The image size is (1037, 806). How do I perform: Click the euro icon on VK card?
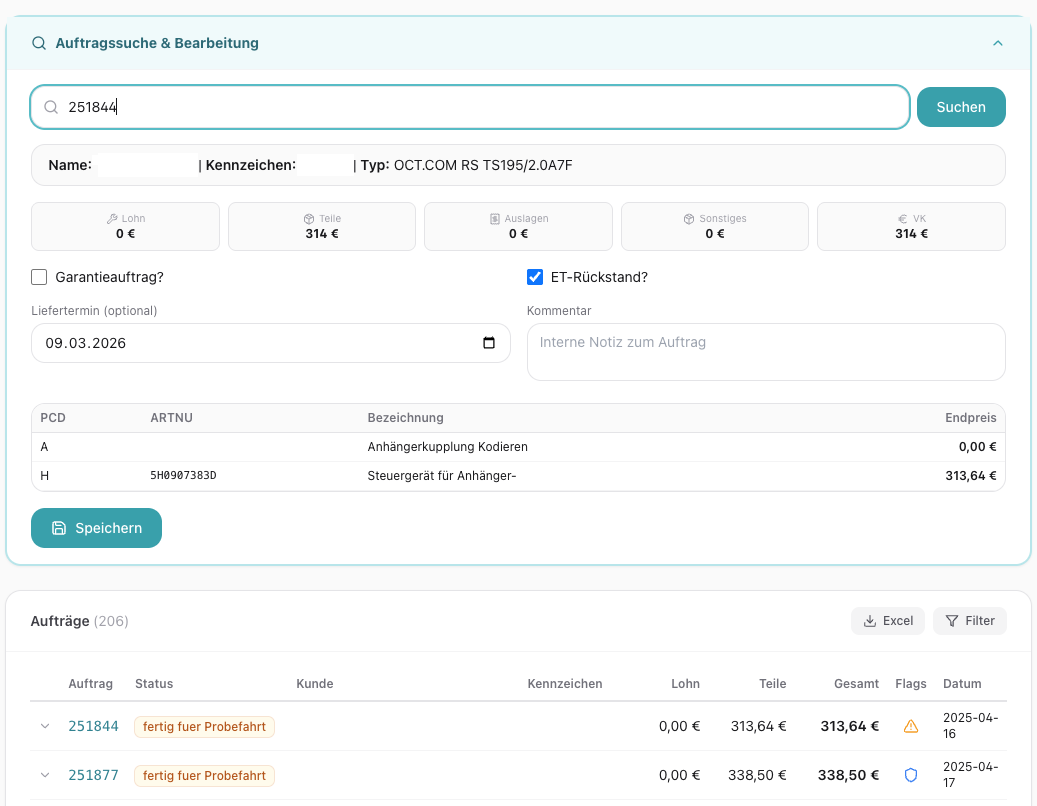click(x=902, y=219)
